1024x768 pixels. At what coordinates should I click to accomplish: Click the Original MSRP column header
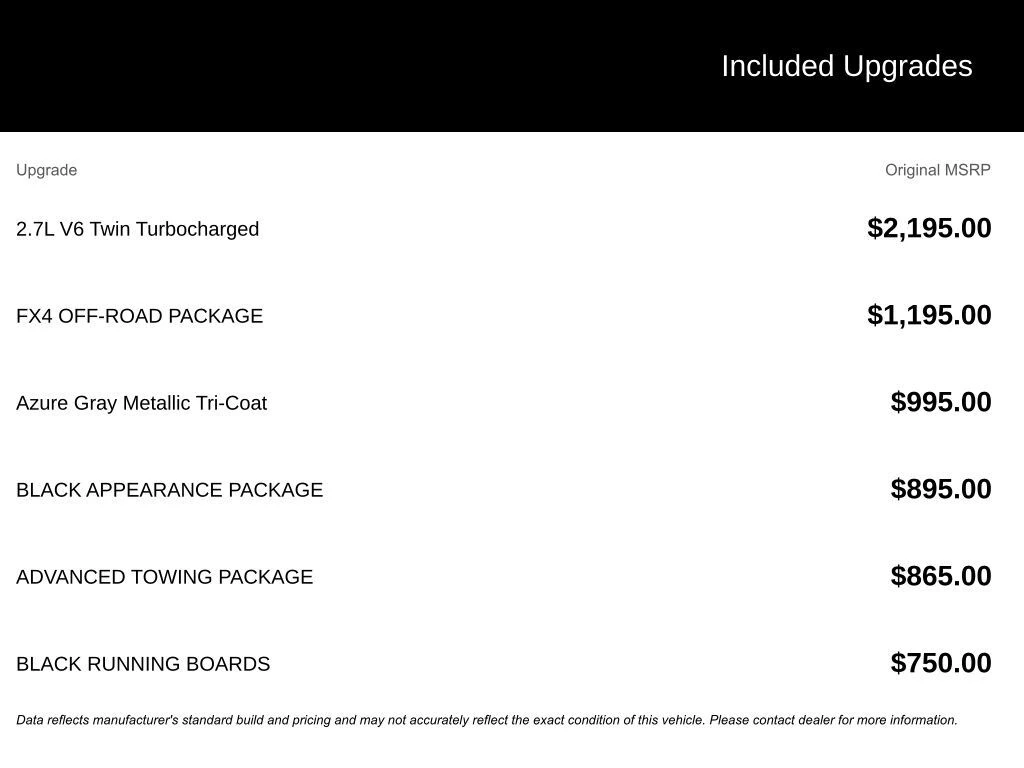[x=937, y=170]
